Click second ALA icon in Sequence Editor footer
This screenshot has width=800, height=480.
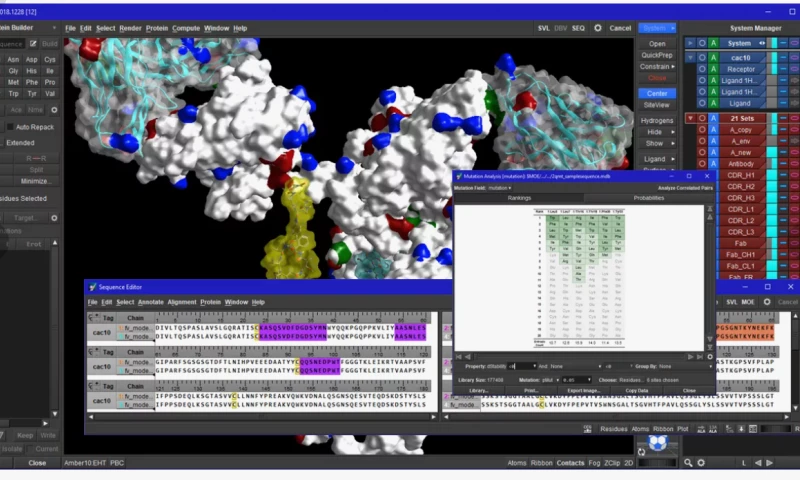713,429
